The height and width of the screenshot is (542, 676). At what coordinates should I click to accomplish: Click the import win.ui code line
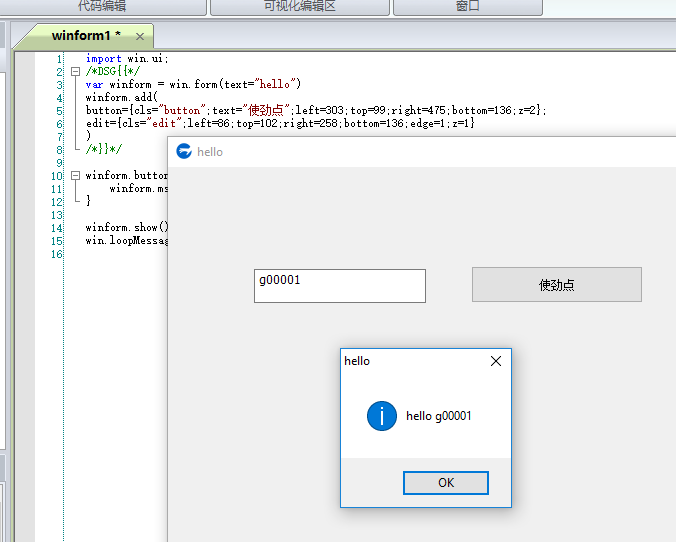(x=127, y=59)
